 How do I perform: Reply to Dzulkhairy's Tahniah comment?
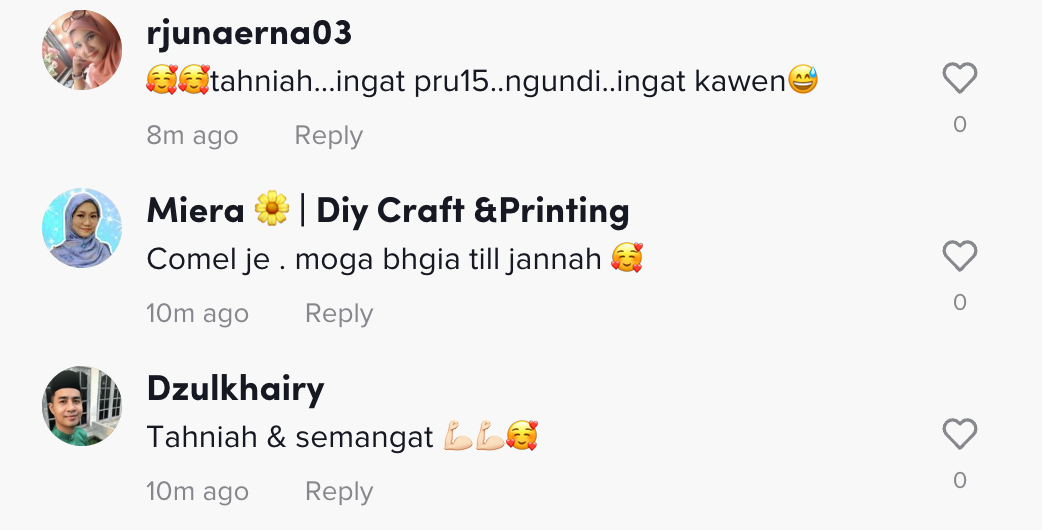click(339, 491)
